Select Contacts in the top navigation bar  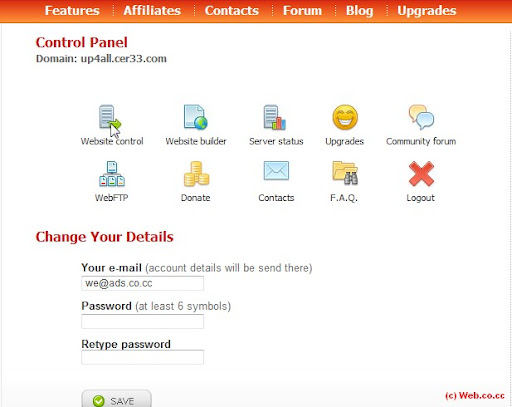coord(232,10)
